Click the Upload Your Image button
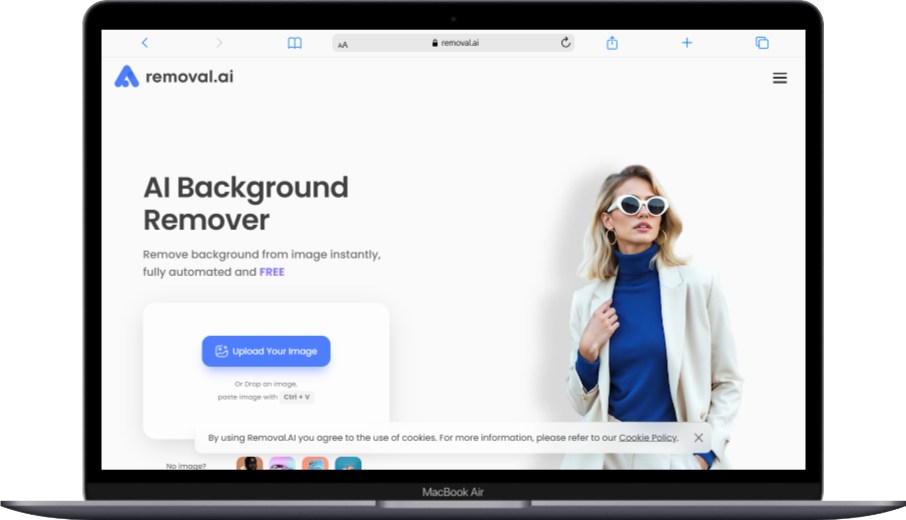 (x=266, y=351)
